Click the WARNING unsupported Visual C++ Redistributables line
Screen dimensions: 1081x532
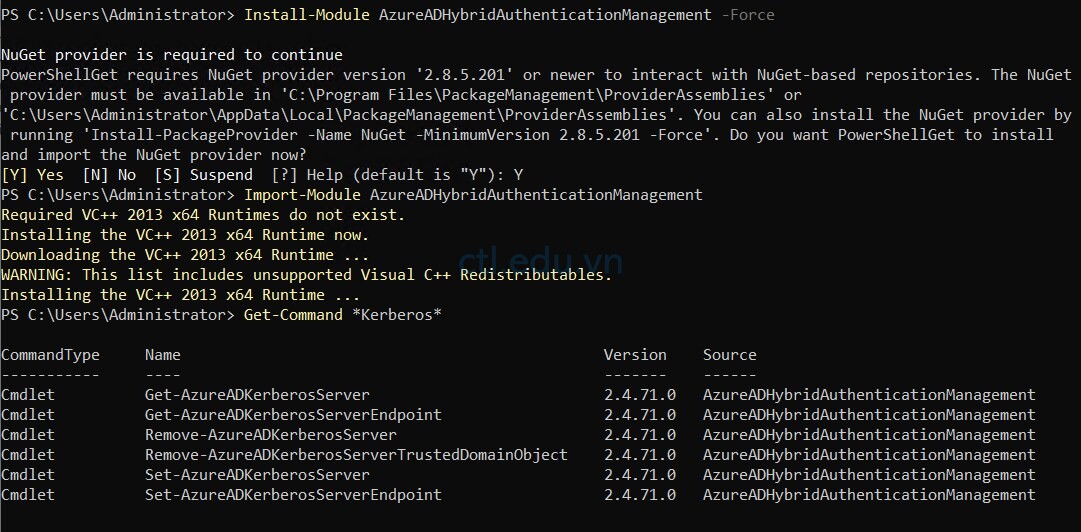coord(307,275)
